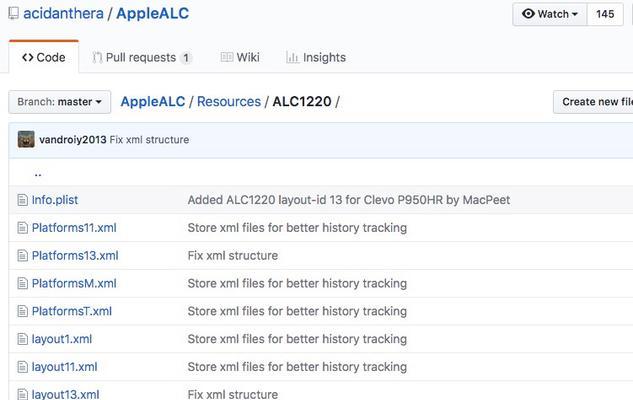Screen dimensions: 633x400
Task: Click the eye icon in Watch button
Action: pyautogui.click(x=528, y=14)
